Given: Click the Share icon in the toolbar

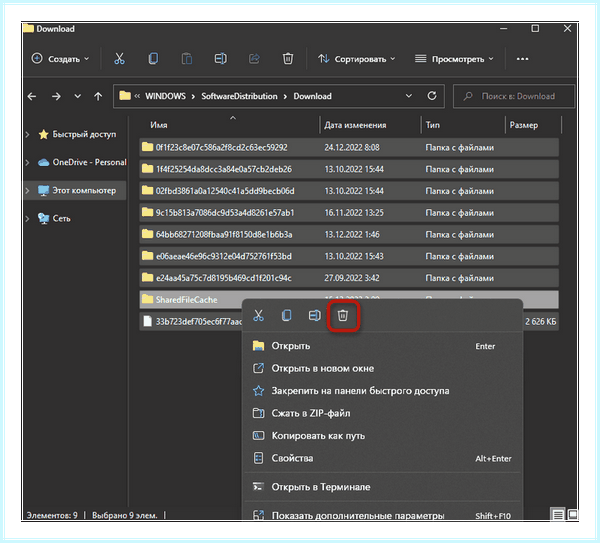Looking at the screenshot, I should [254, 59].
